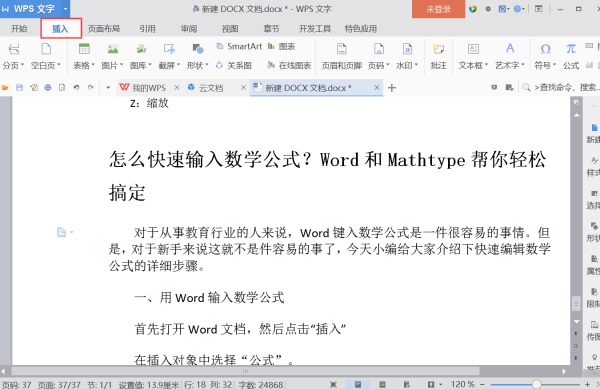Image resolution: width=600 pixels, height=389 pixels.
Task: Insert a blank page (空白页)
Action: 46,56
